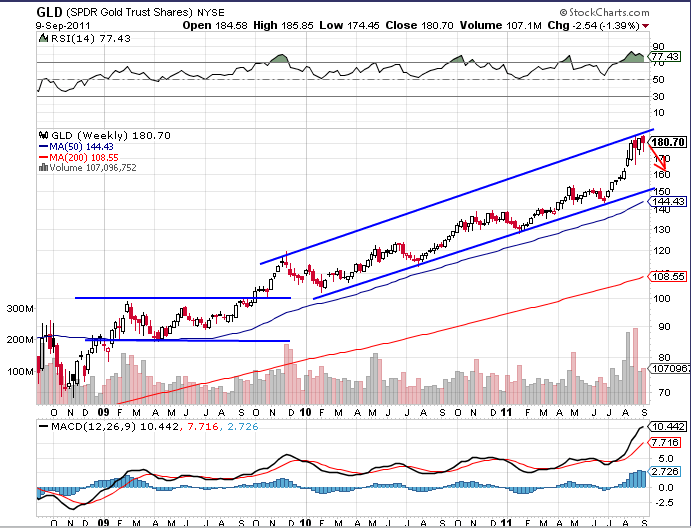Screen dimensions: 691x528
Task: Click the '(SPDR Gold Trust Shares)' name
Action: [x=130, y=12]
